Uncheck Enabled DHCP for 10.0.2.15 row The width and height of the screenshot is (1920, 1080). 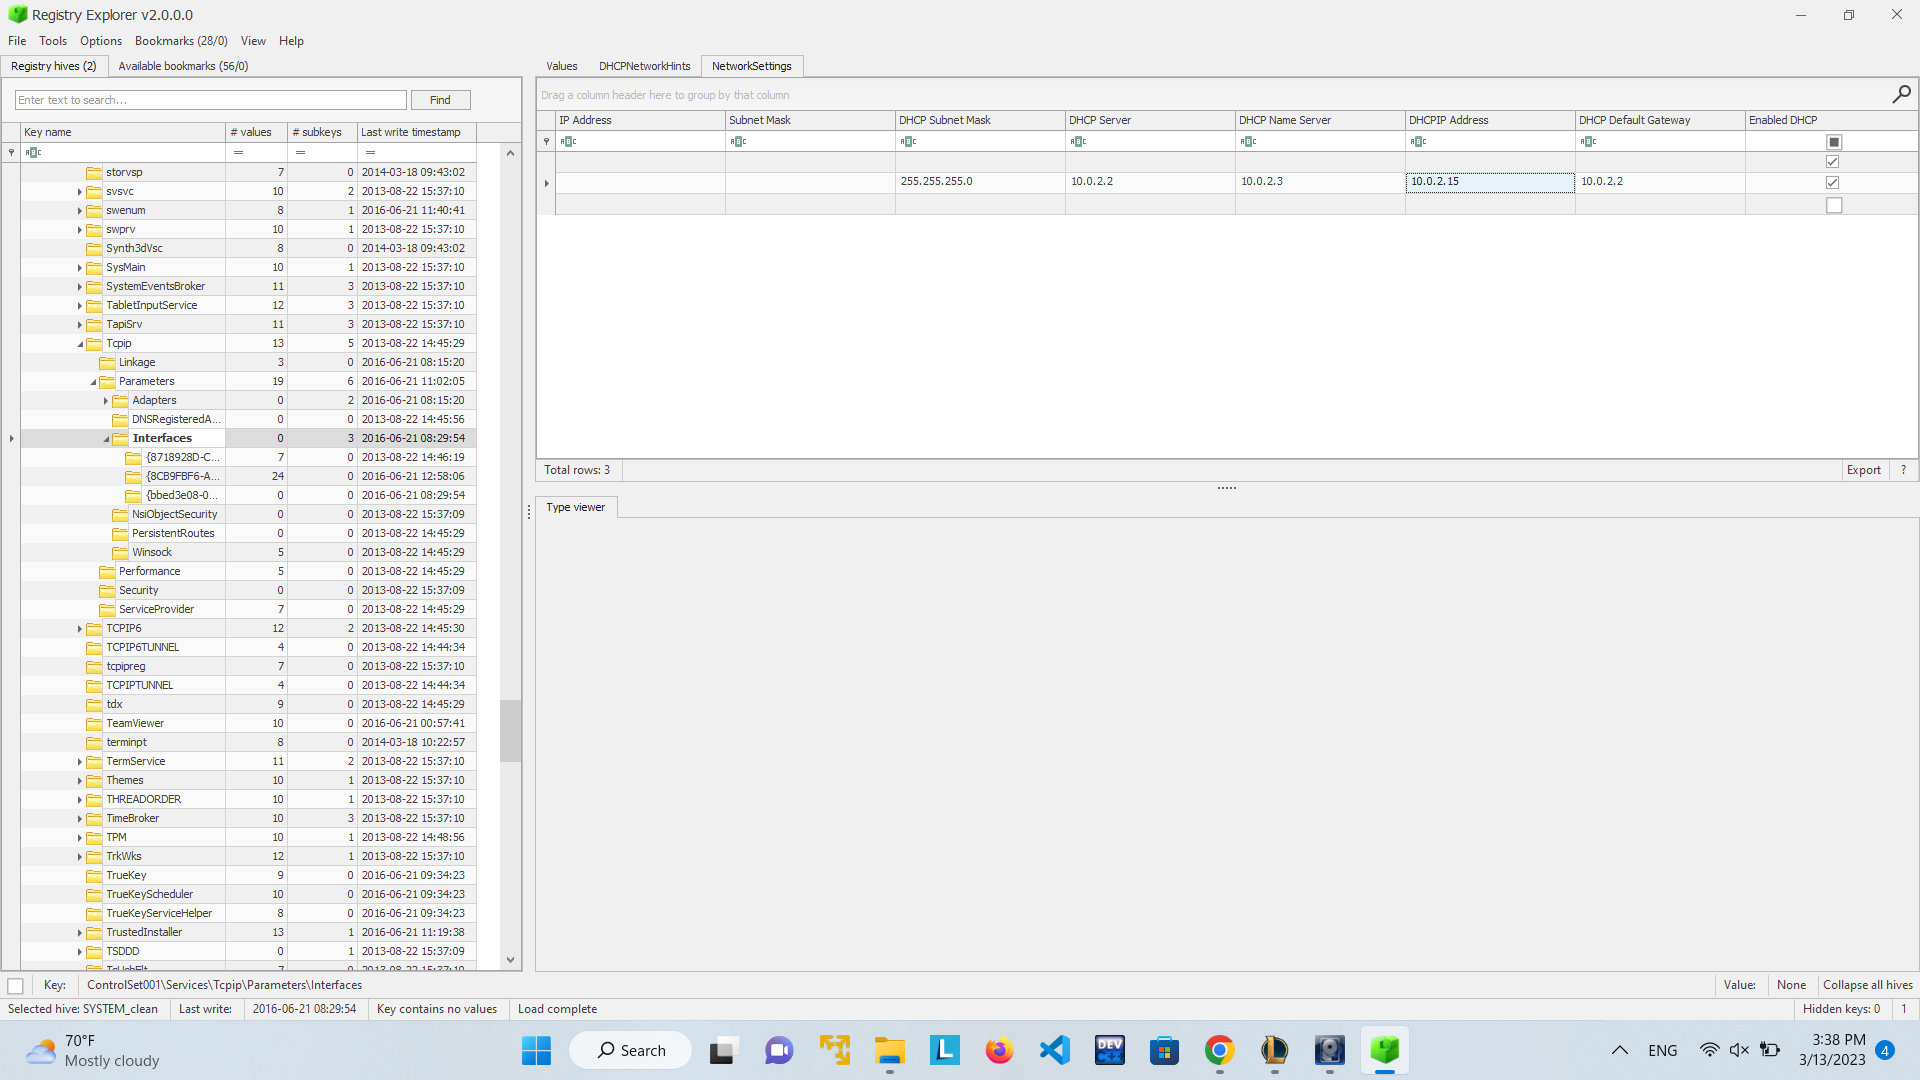click(1832, 182)
